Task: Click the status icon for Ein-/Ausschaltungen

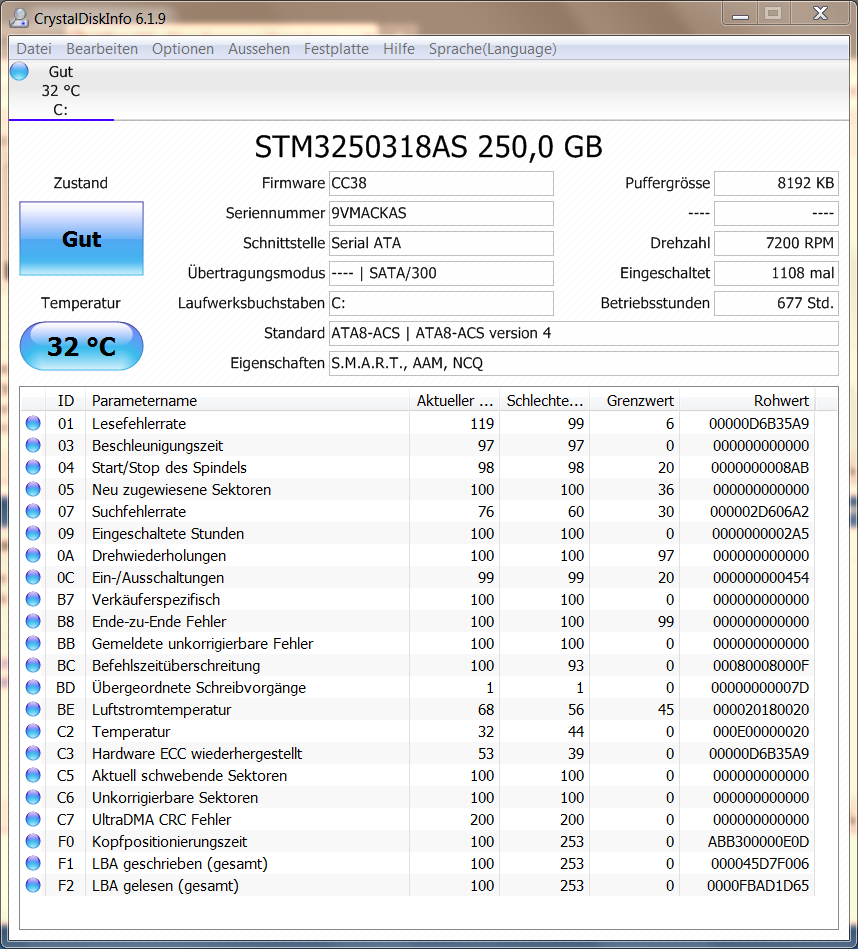Action: click(33, 577)
